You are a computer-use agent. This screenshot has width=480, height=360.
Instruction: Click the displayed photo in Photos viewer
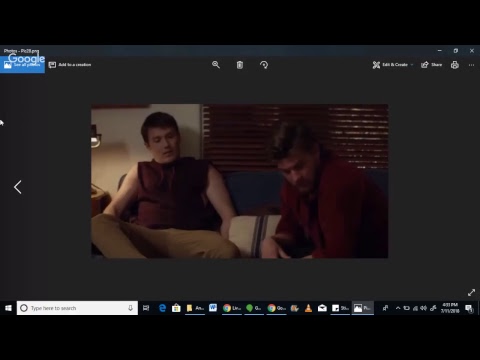point(240,181)
